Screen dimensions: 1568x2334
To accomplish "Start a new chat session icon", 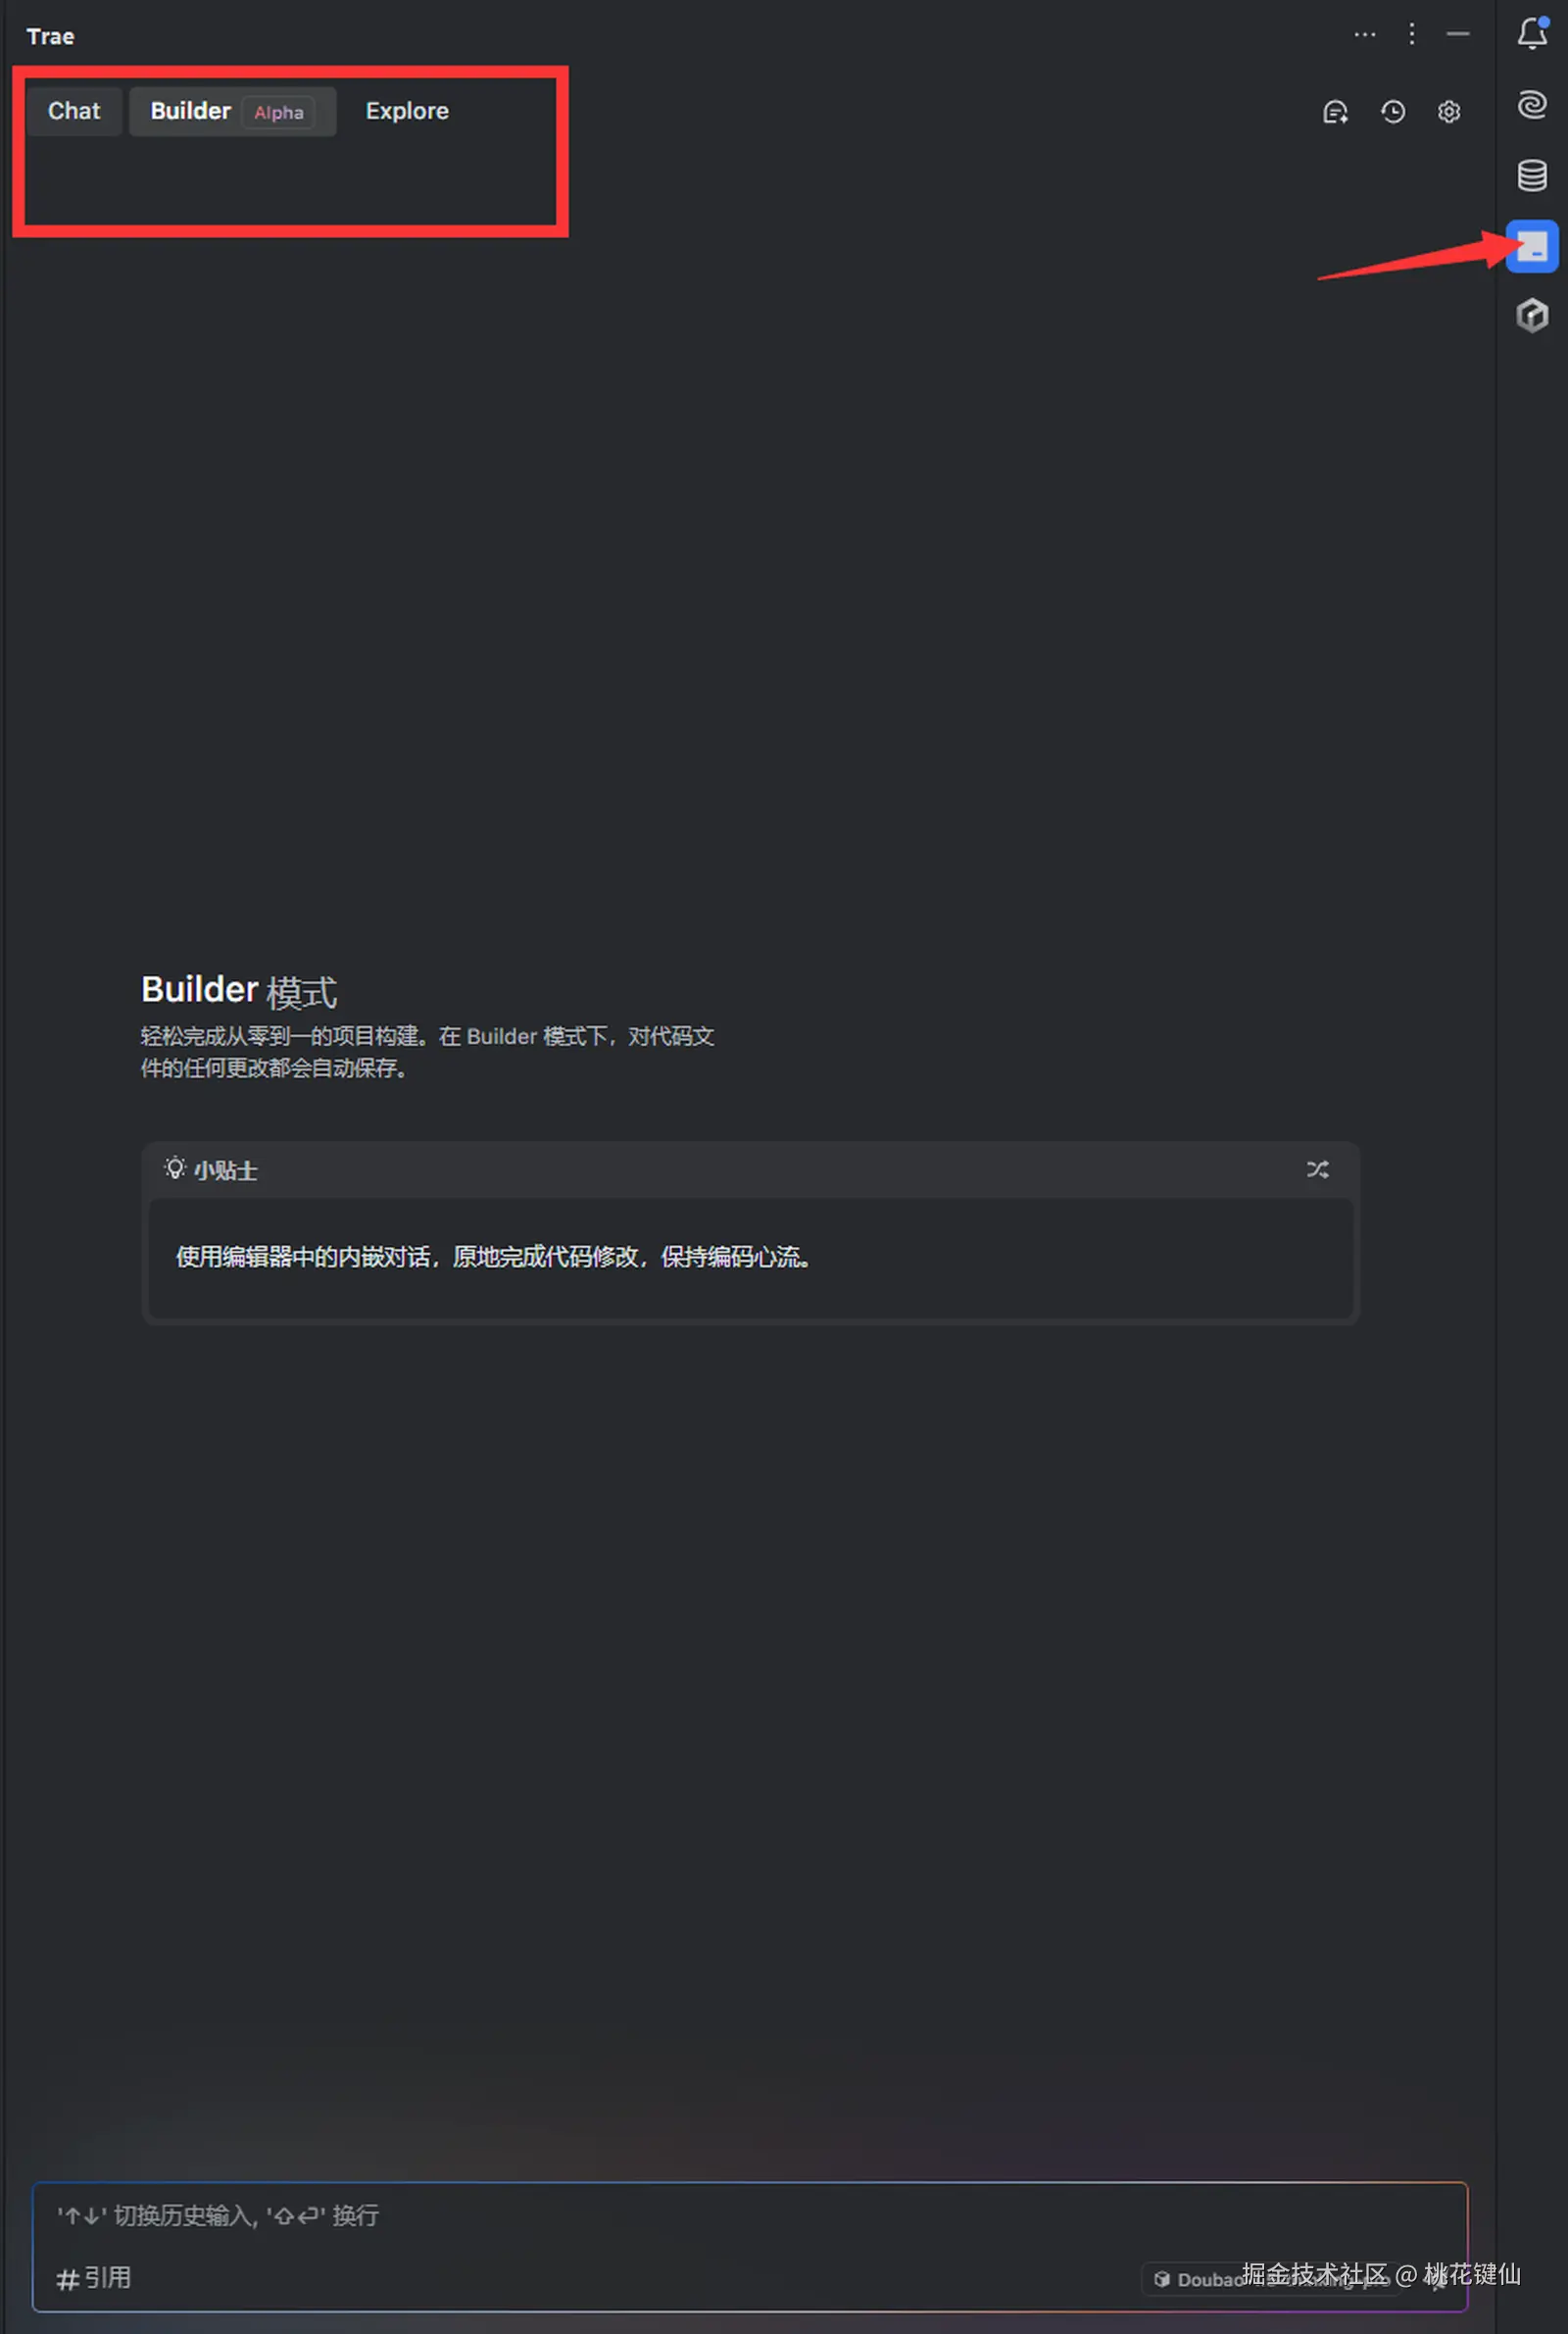I will point(1335,112).
